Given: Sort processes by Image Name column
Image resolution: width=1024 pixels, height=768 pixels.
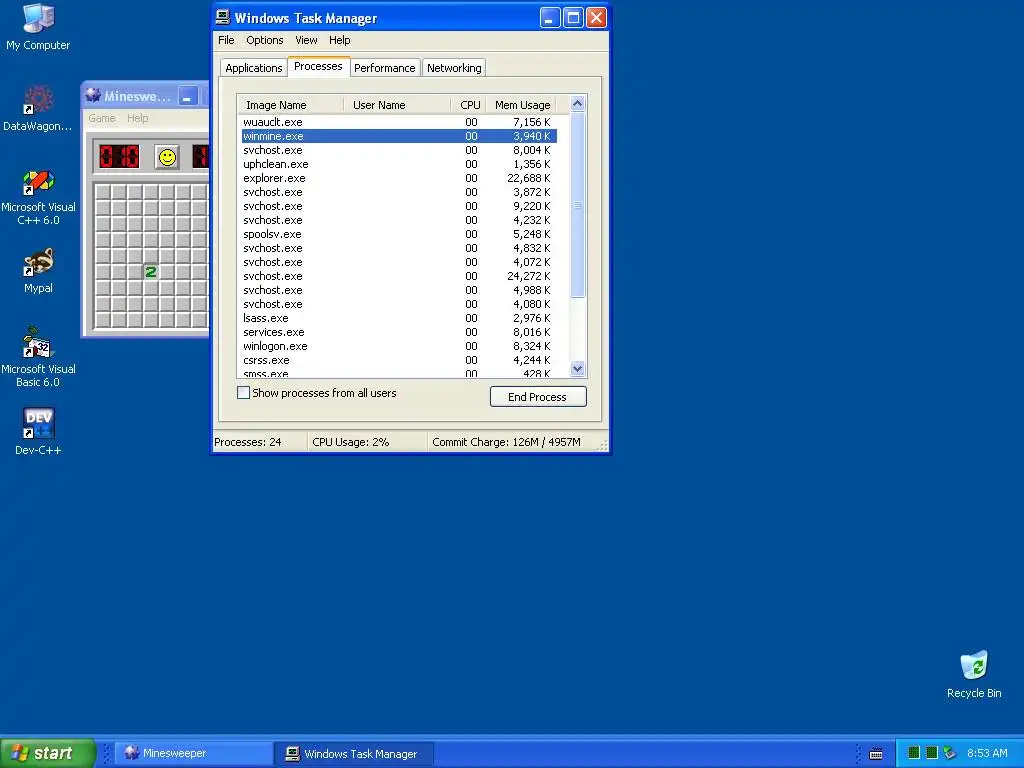Looking at the screenshot, I should pos(291,104).
